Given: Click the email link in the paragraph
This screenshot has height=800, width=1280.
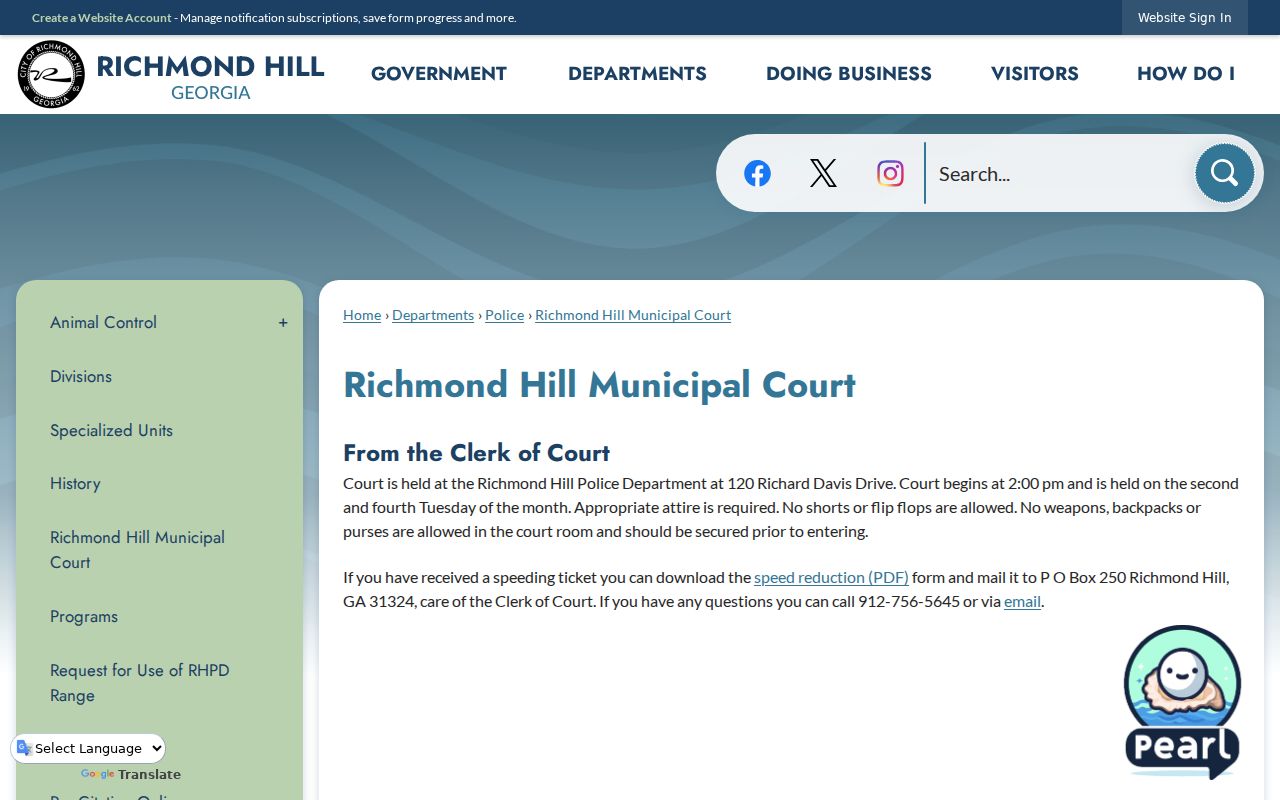Looking at the screenshot, I should (1022, 601).
